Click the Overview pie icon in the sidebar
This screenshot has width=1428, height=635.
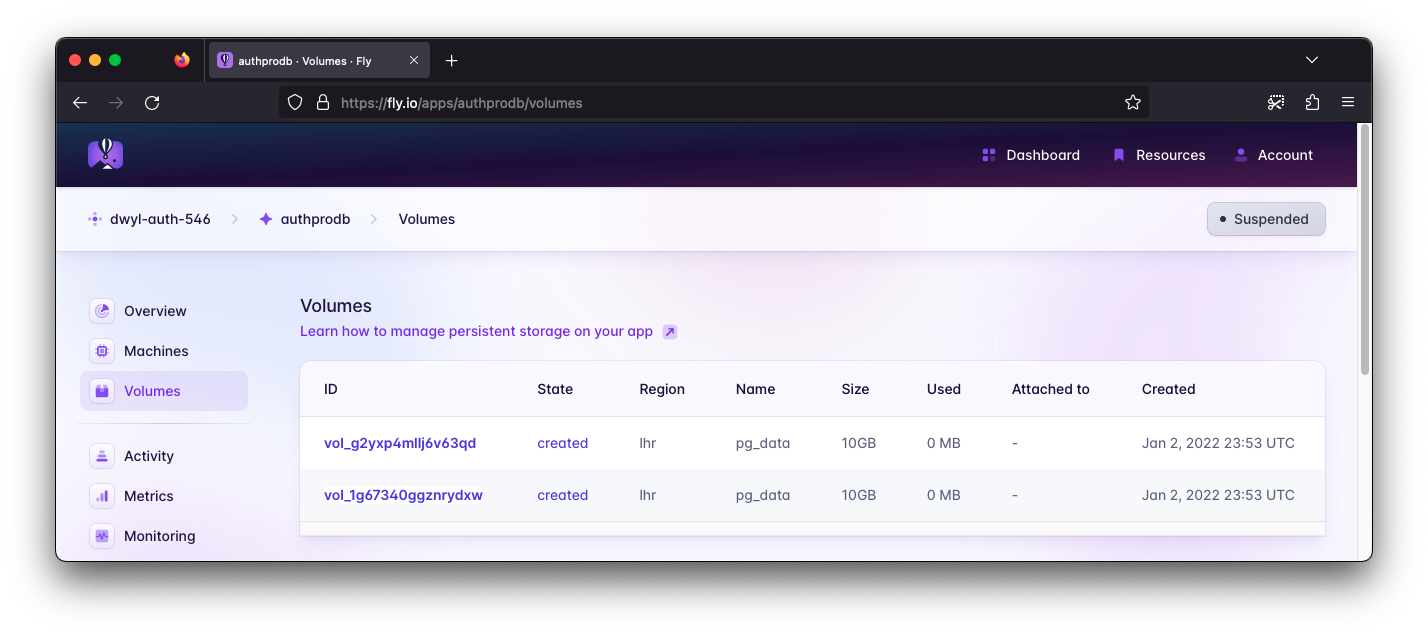101,311
